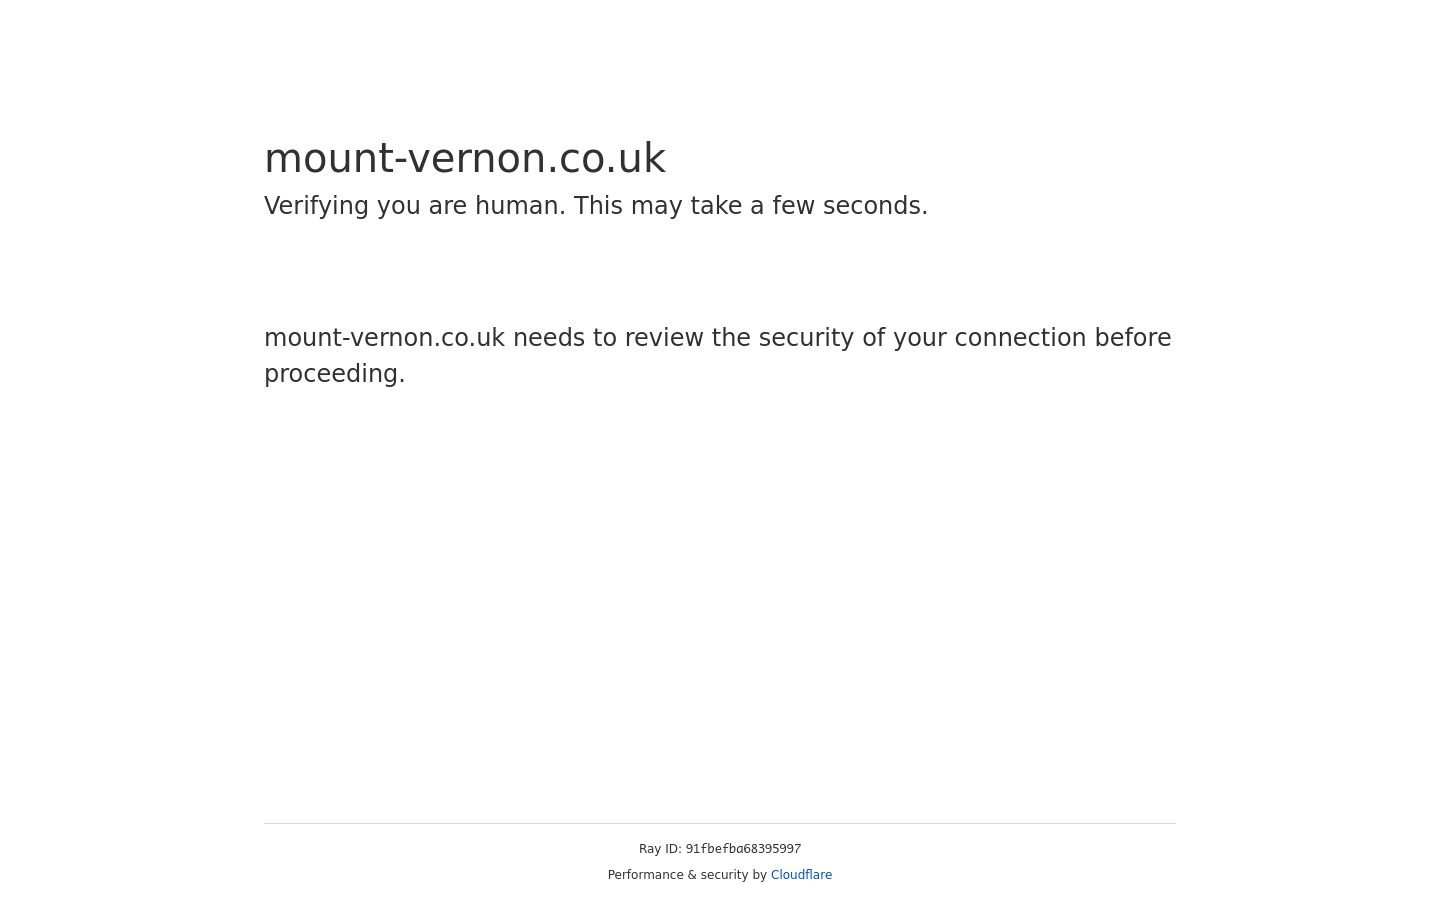Click the word 'seconds.' in the subheading
Viewport: 1440px width, 900px height.
point(875,206)
